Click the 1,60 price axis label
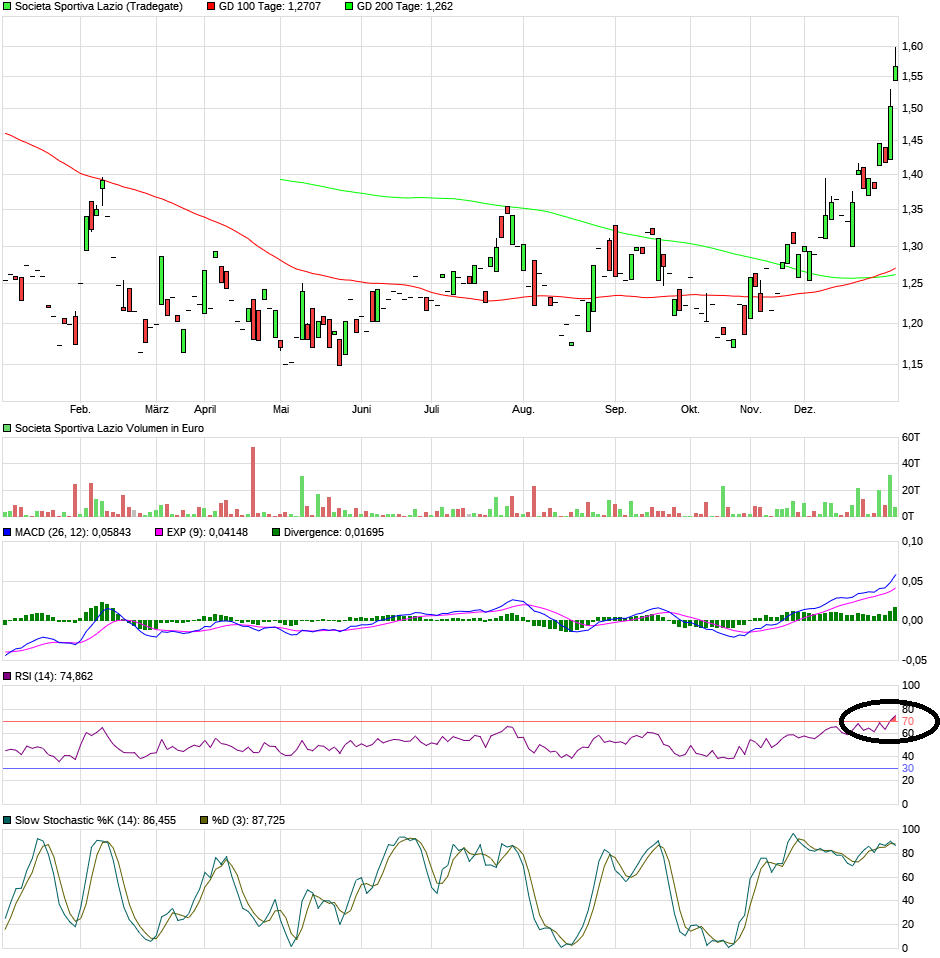Image resolution: width=940 pixels, height=958 pixels. click(x=913, y=46)
